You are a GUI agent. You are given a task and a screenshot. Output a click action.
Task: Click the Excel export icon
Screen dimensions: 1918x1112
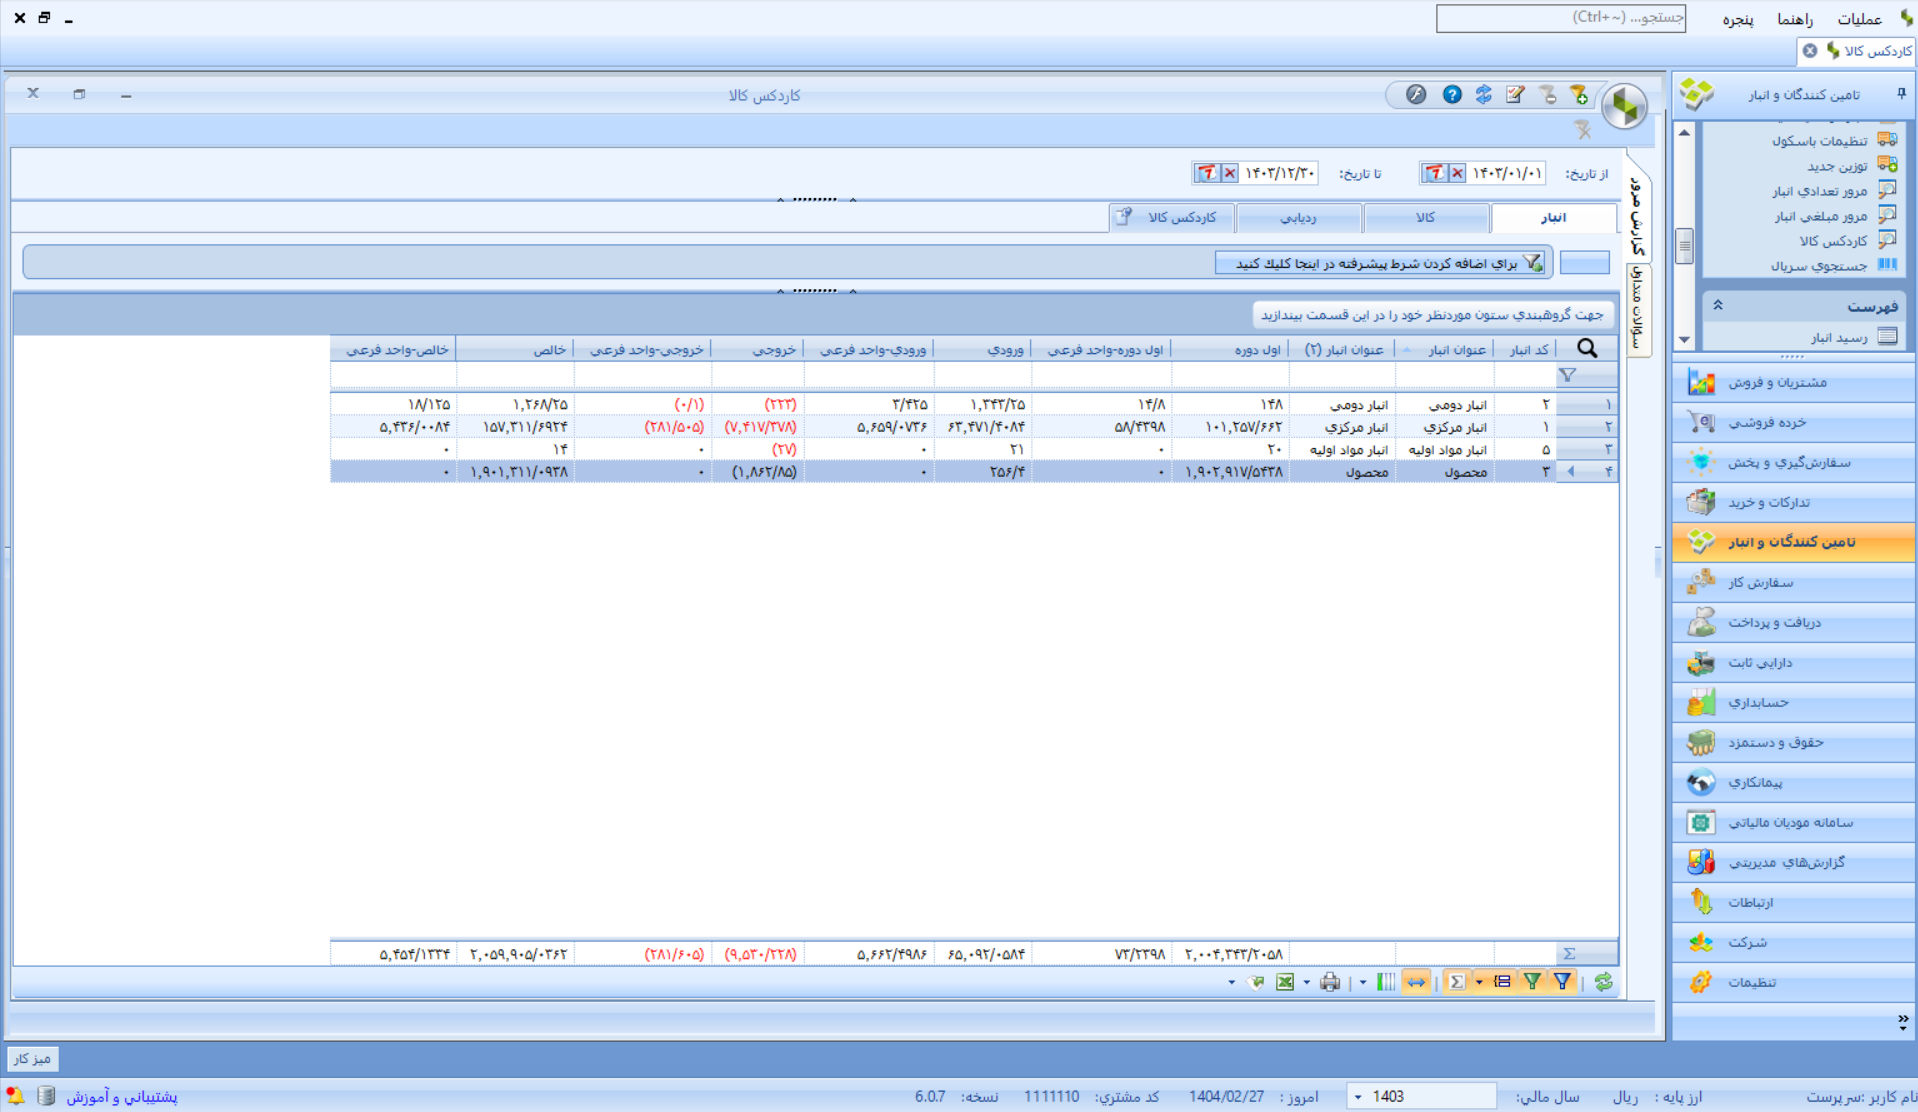(x=1285, y=982)
